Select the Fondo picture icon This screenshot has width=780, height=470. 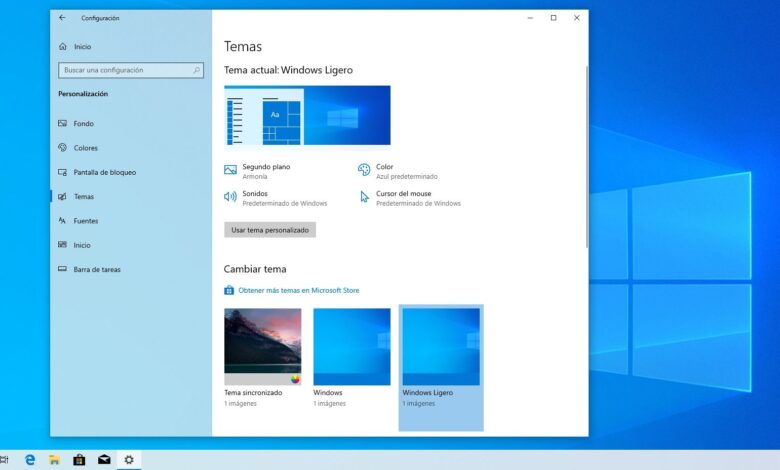point(62,123)
